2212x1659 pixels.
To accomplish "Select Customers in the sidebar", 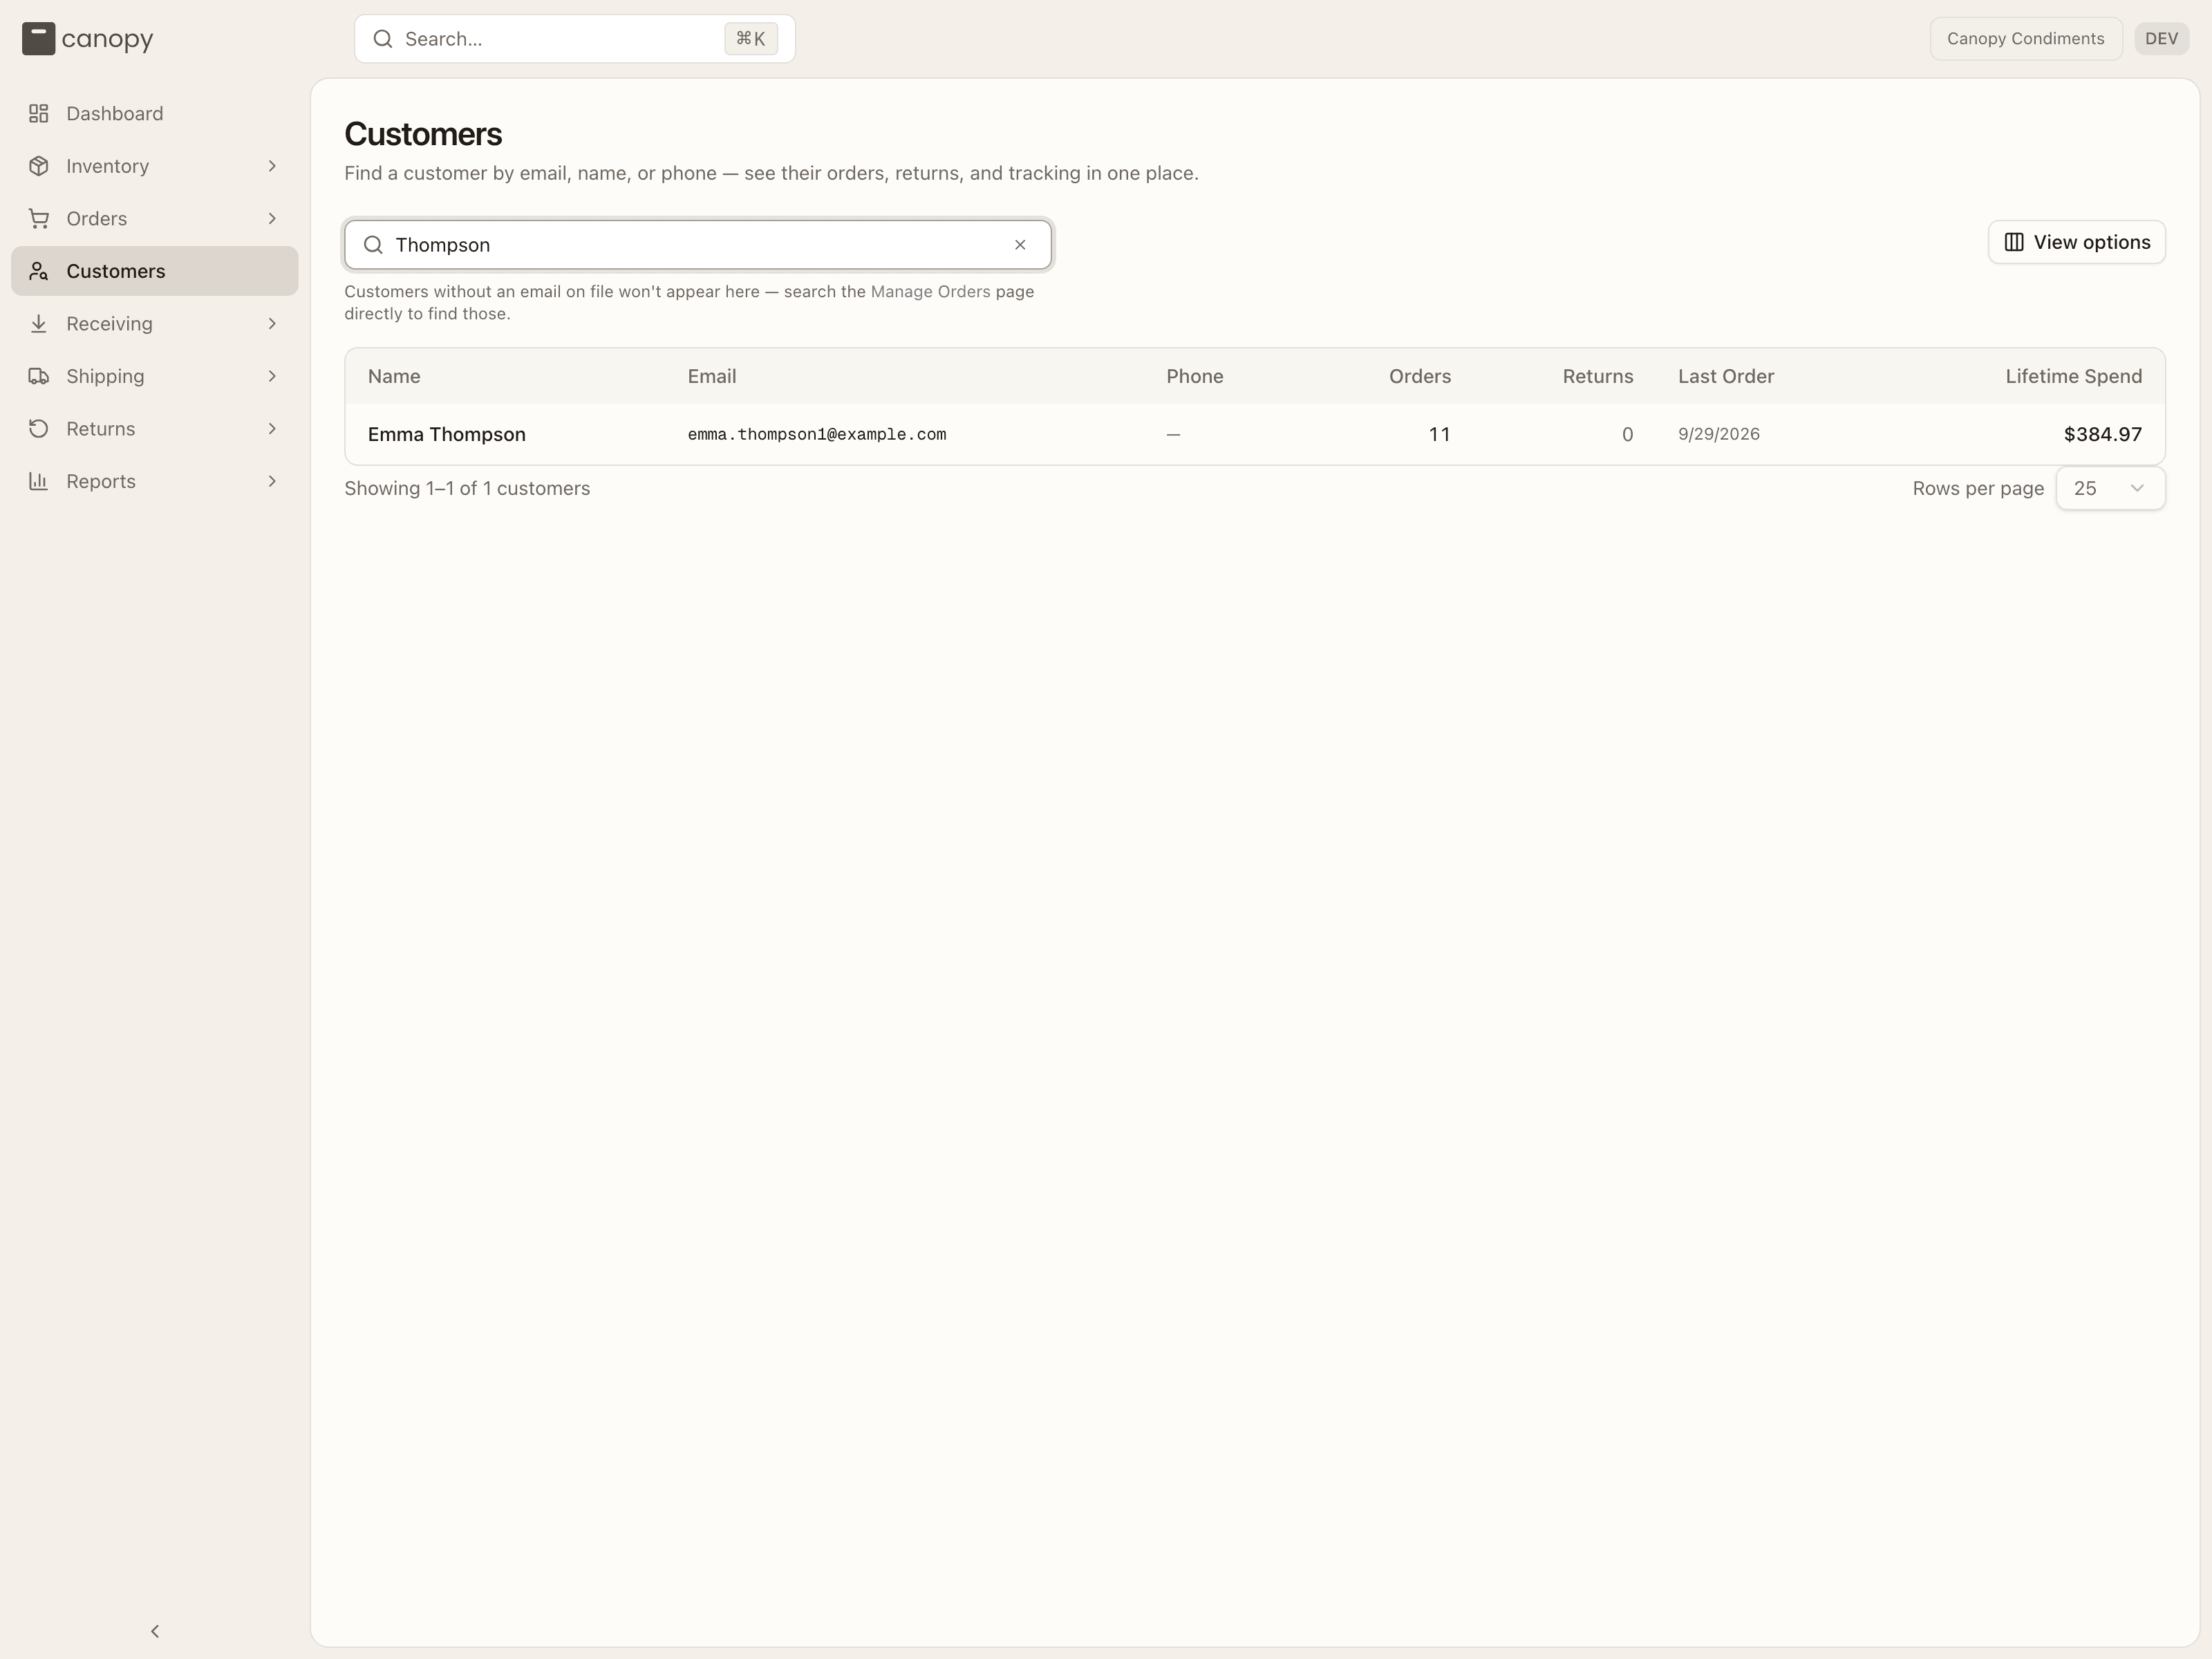I will [155, 271].
